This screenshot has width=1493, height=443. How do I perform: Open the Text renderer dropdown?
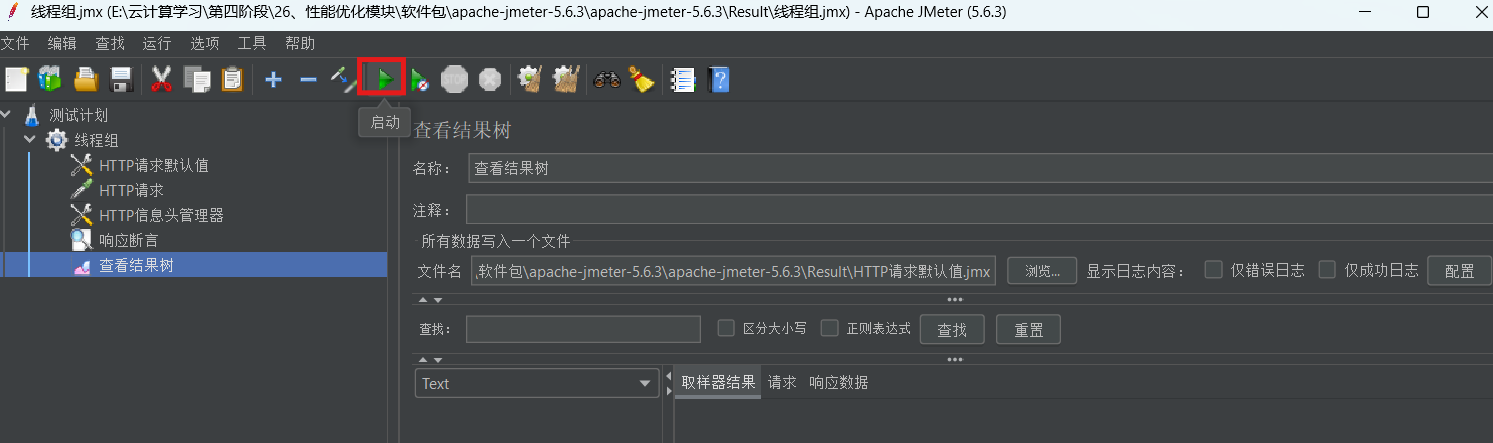click(537, 383)
